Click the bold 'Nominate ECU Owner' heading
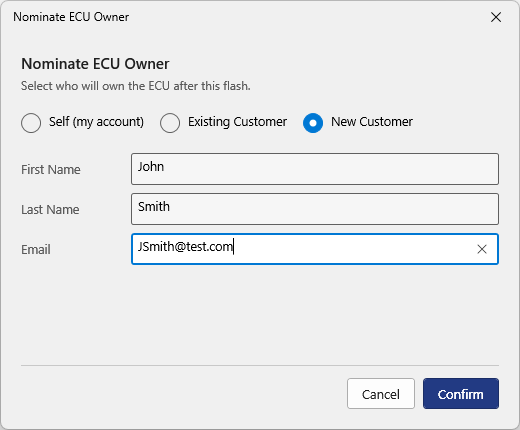 click(x=95, y=64)
